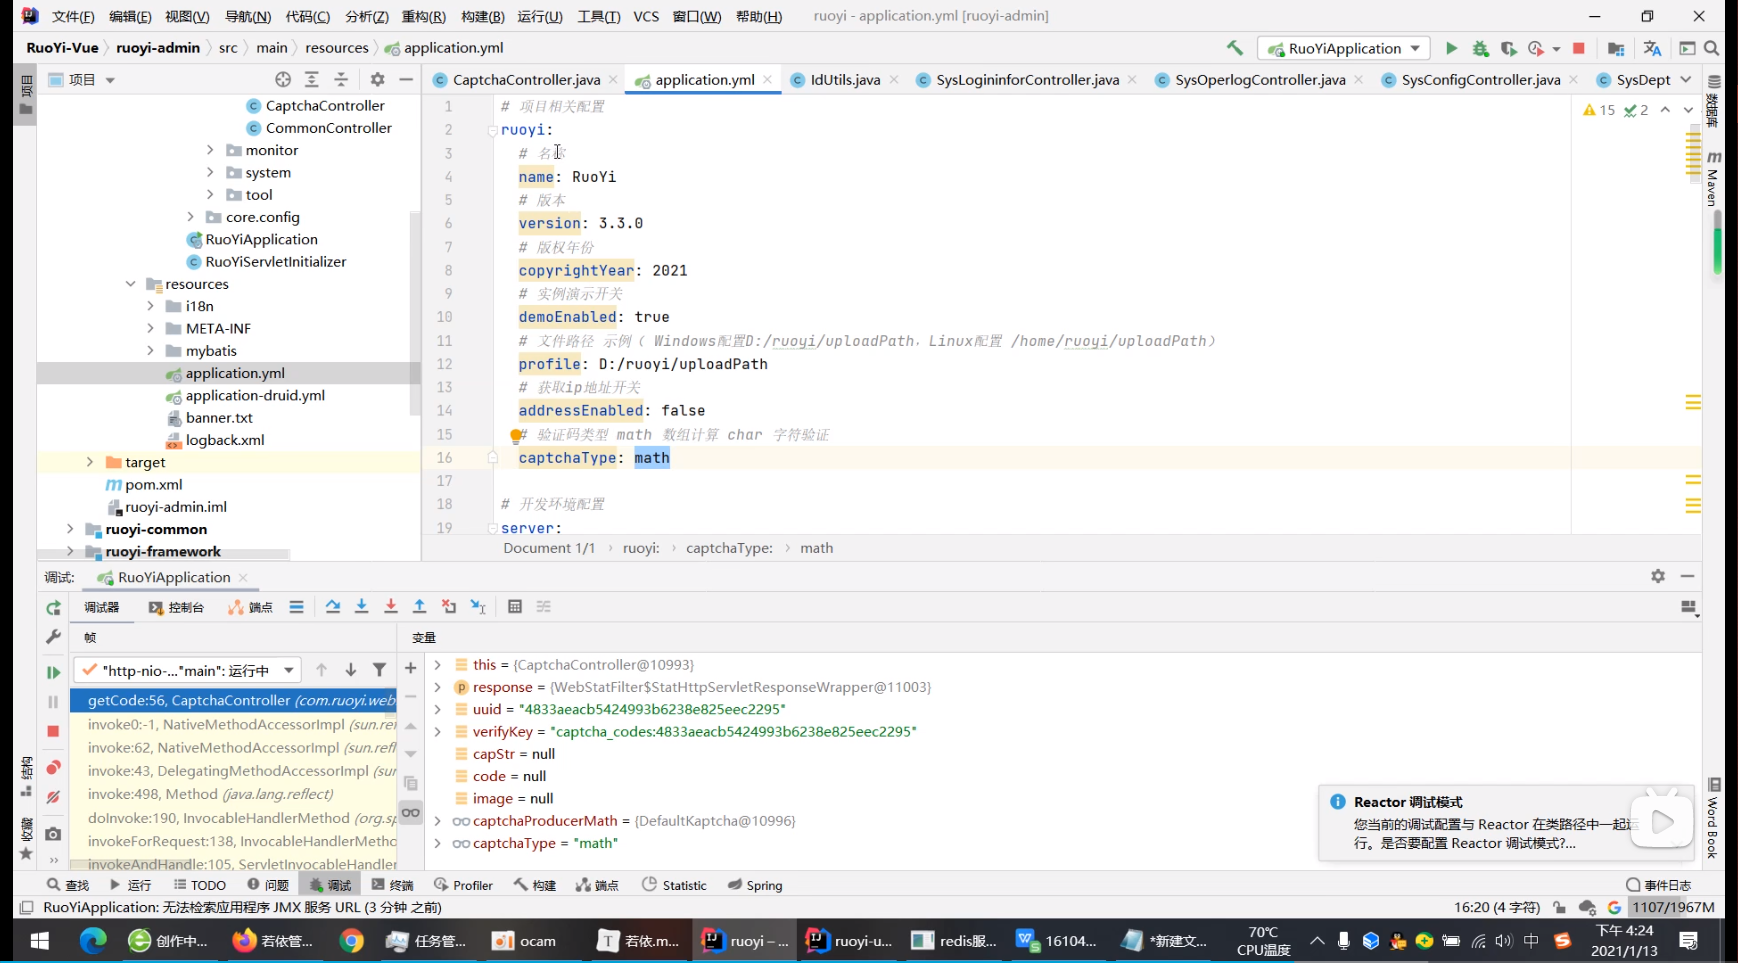Close the application.yml tab
Viewport: 1738px width, 963px height.
click(768, 79)
